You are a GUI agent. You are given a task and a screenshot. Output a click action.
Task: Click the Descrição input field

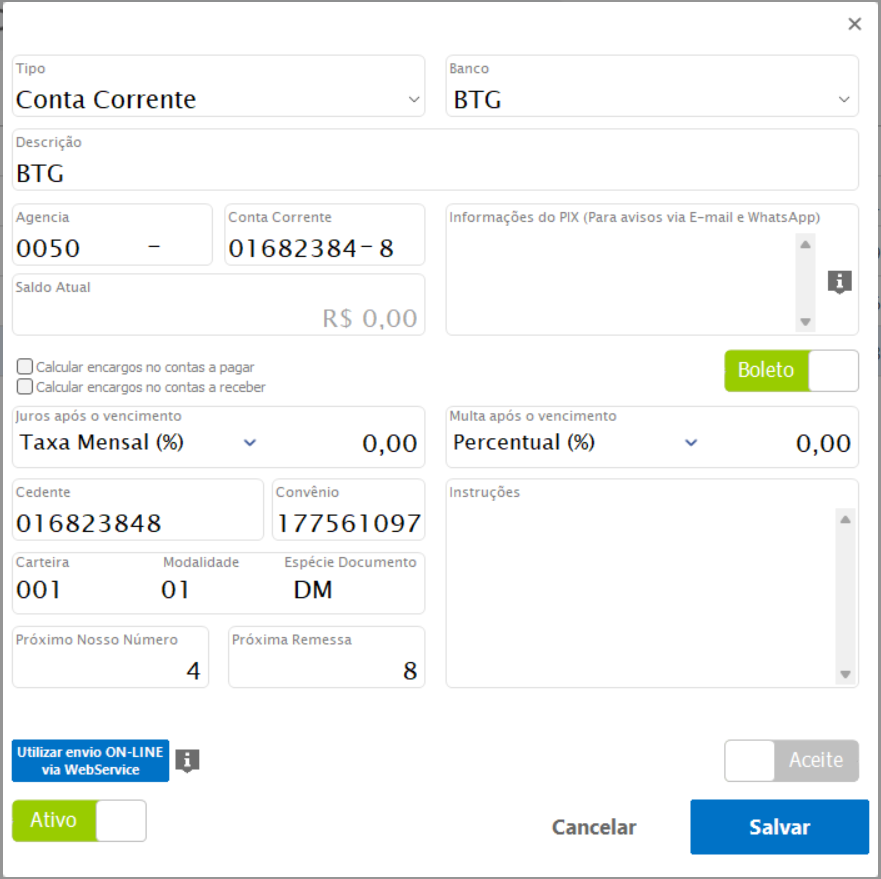(435, 173)
